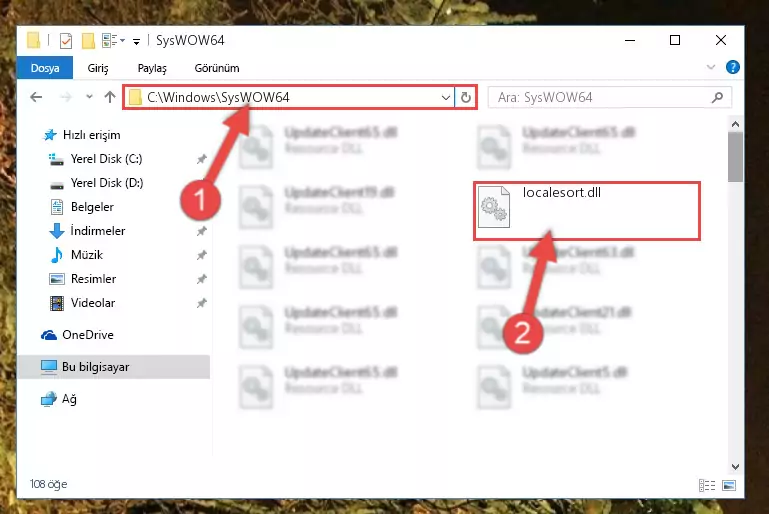Viewport: 769px width, 514px height.
Task: Click the address bar path C:\Windows\SysWOW64
Action: tap(218, 97)
